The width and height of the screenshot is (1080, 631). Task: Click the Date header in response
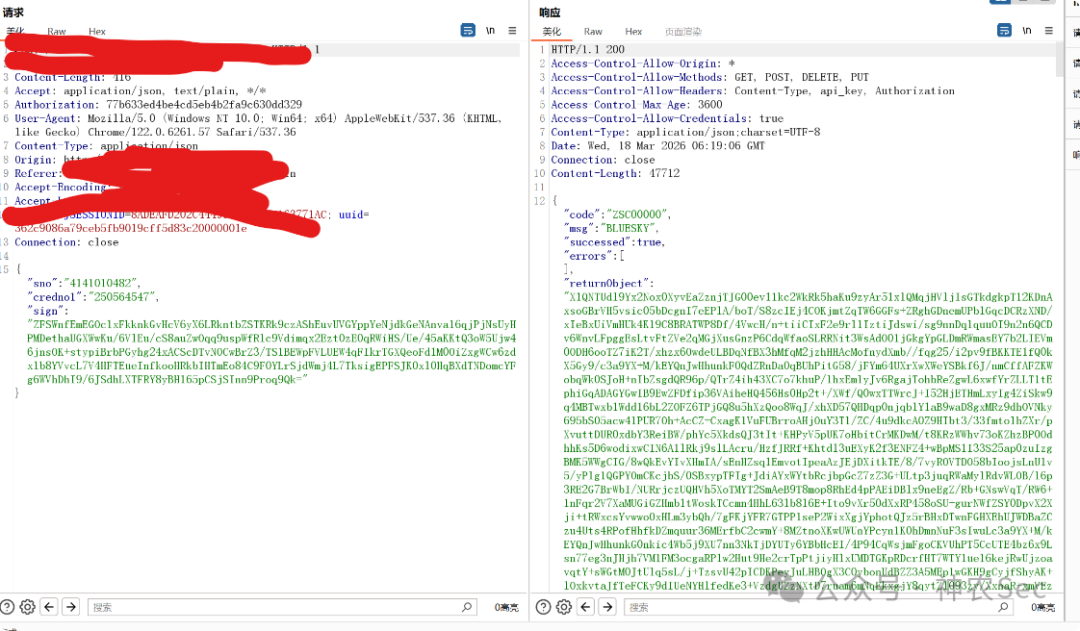[658, 146]
